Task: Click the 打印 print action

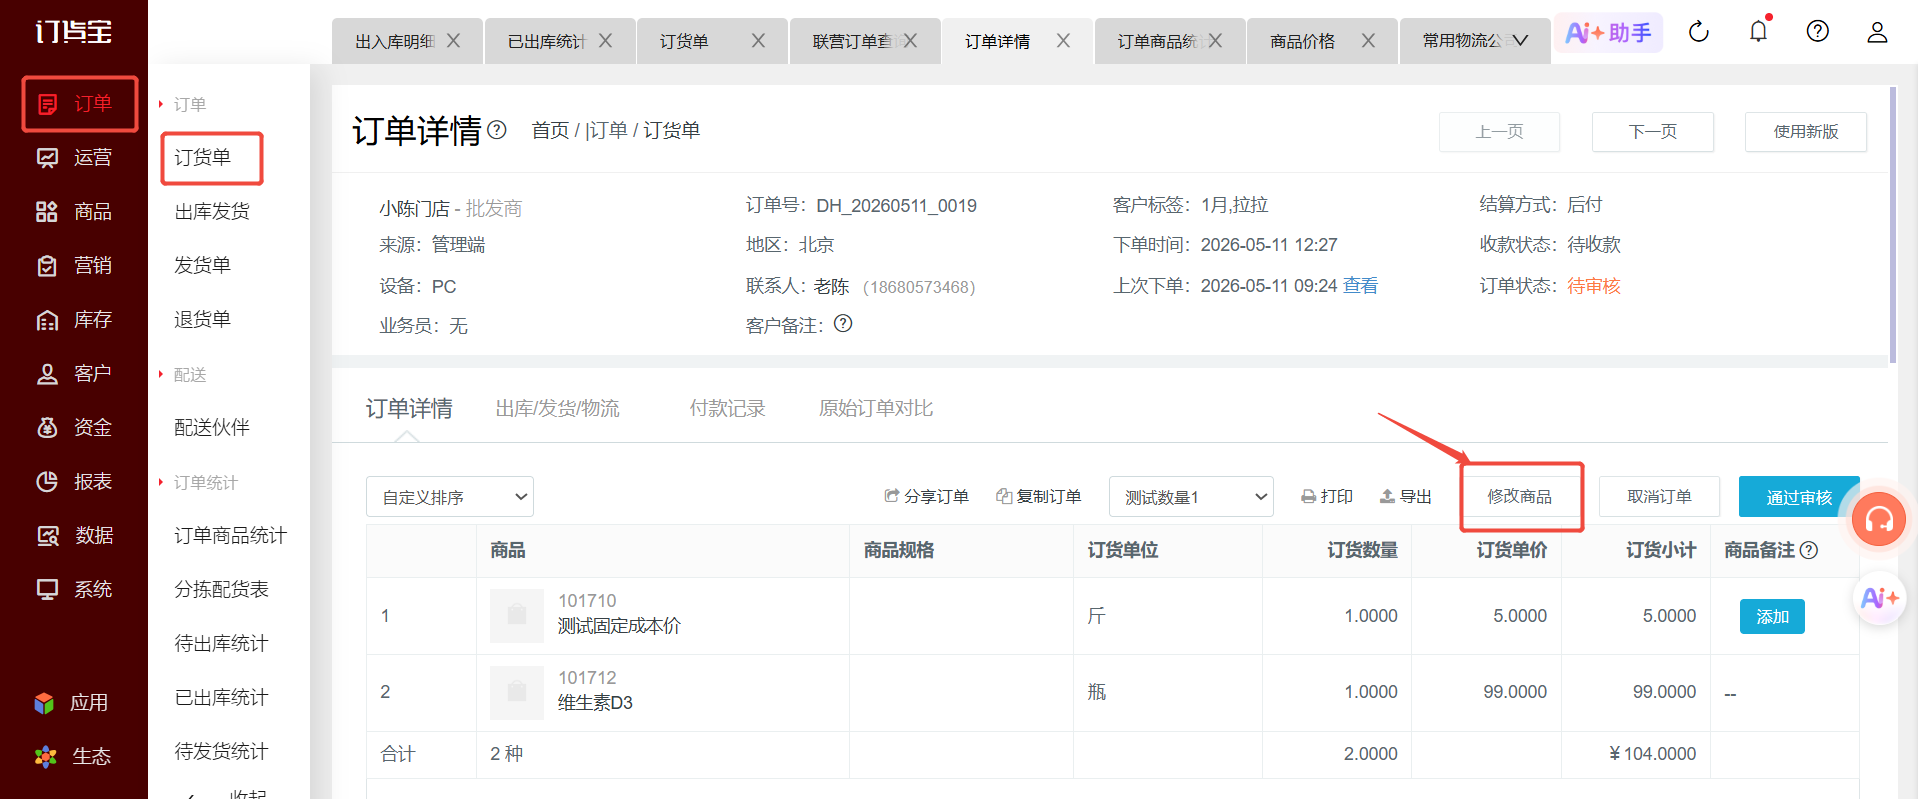Action: click(x=1327, y=497)
